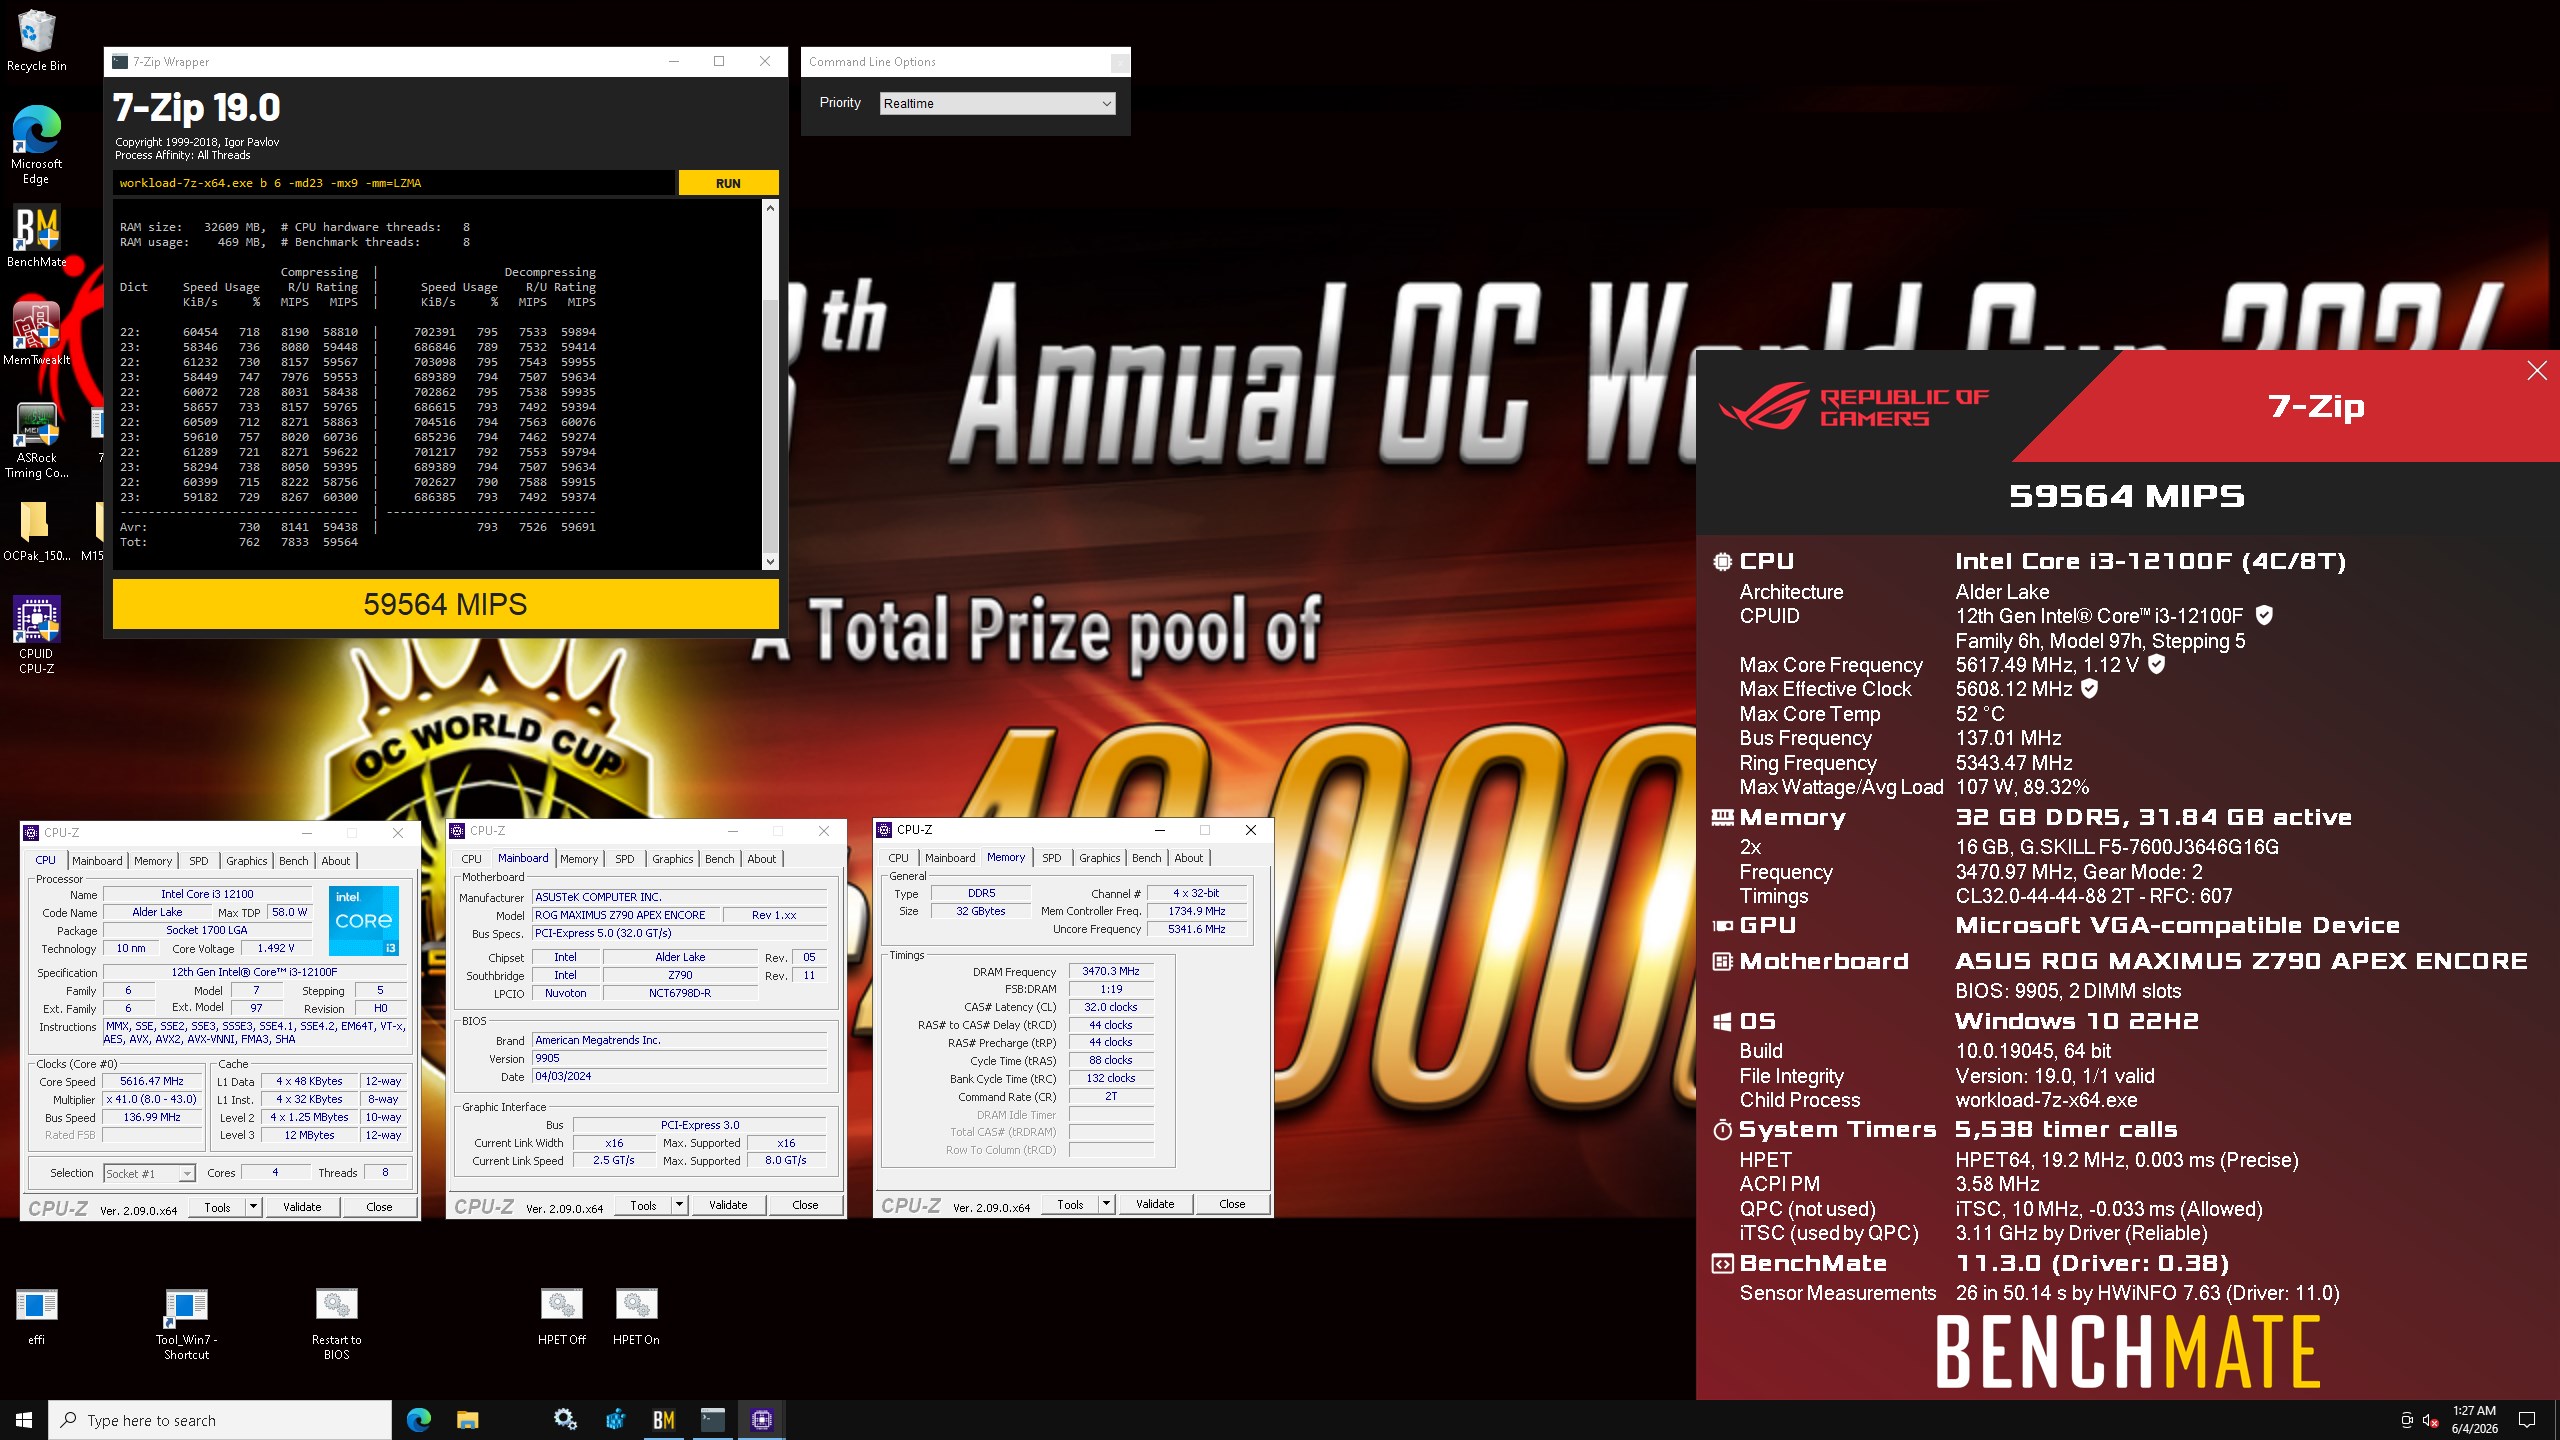Image resolution: width=2560 pixels, height=1440 pixels.
Task: Click the 7-Zip output scrollbar up arrow
Action: point(770,208)
